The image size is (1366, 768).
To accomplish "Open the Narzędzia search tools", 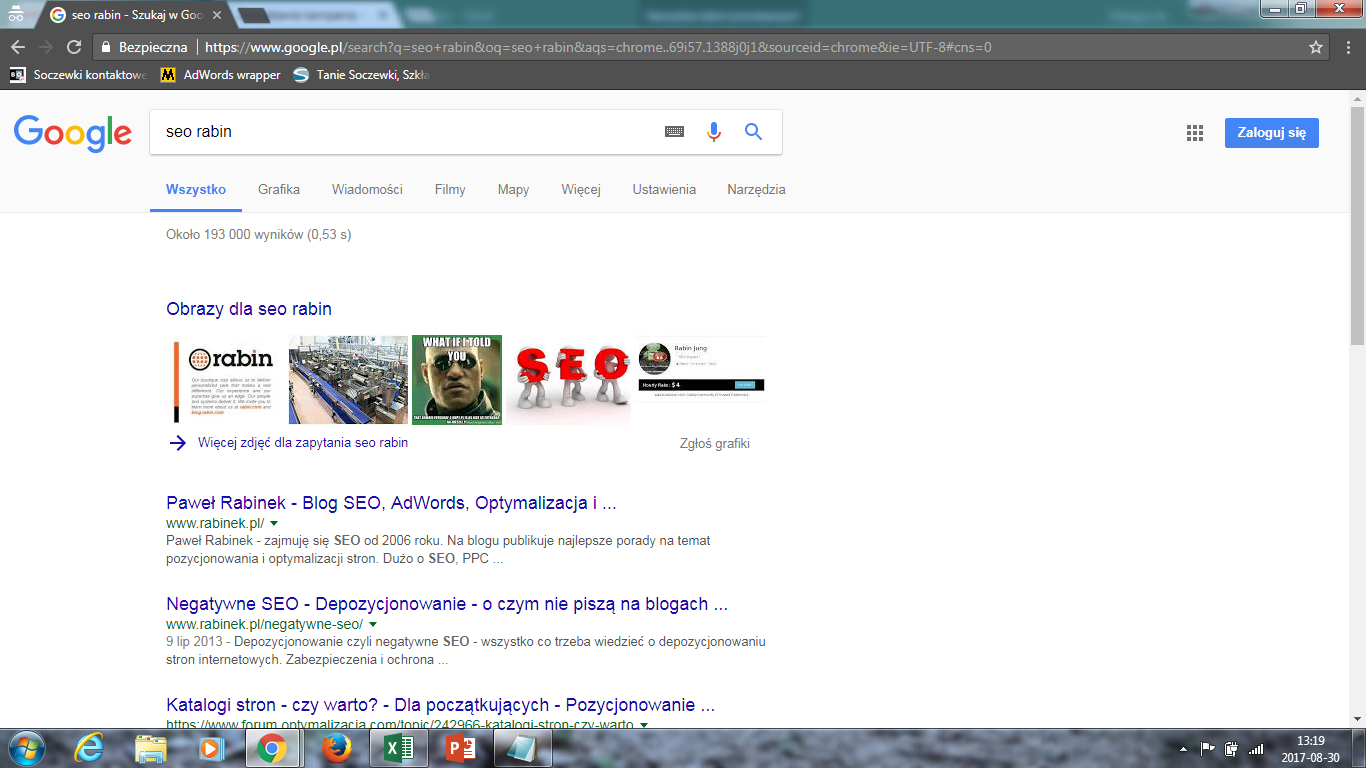I will pos(756,189).
